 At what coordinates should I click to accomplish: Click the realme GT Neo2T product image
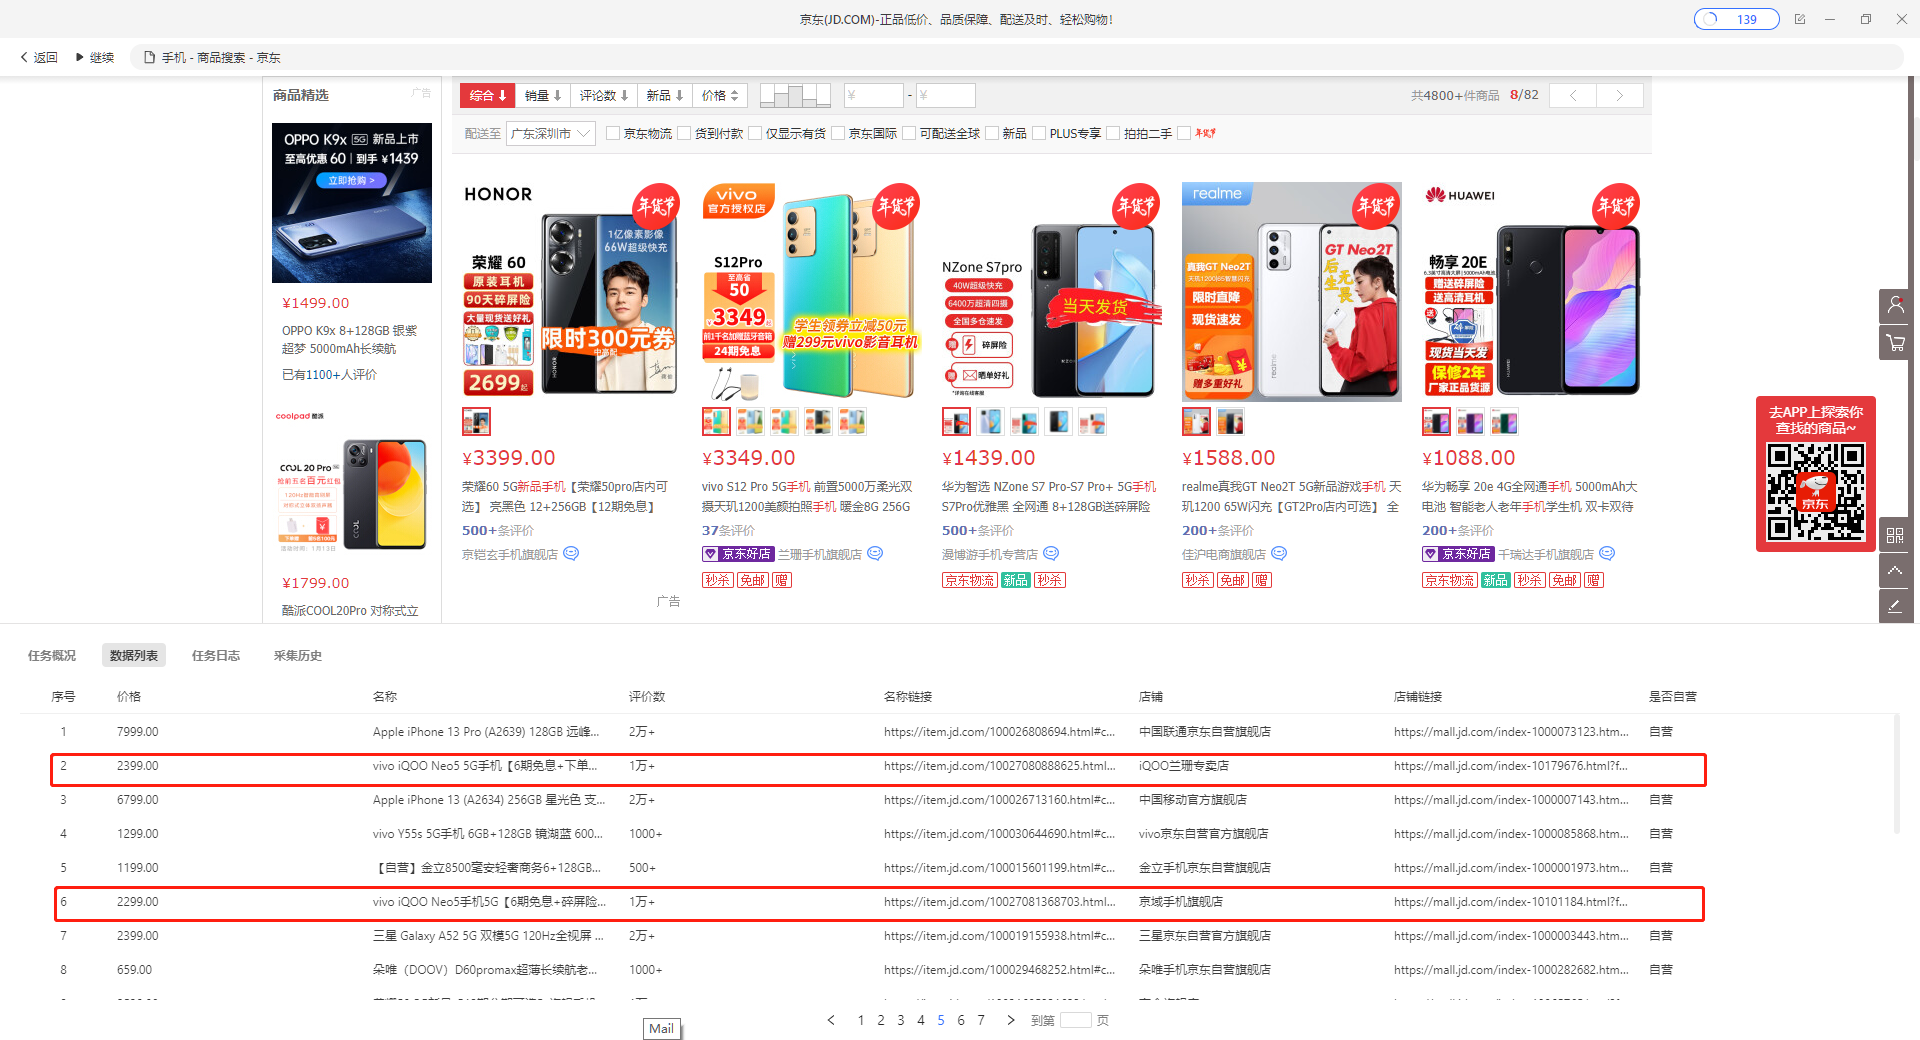(x=1292, y=292)
